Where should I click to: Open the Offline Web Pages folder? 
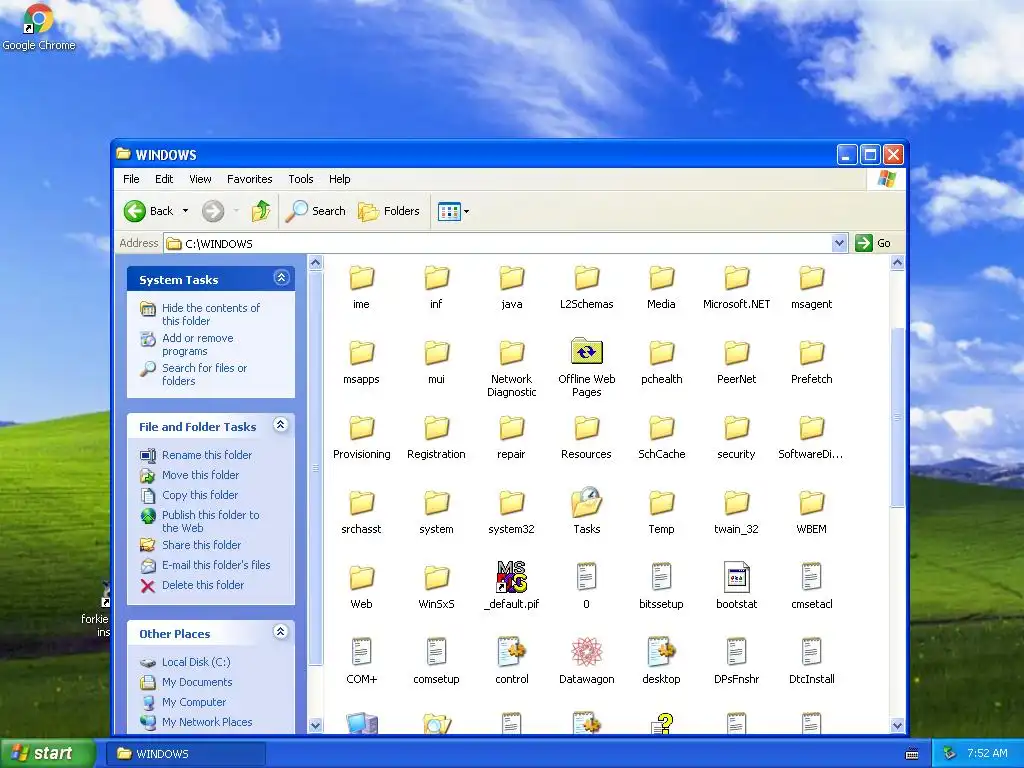tap(586, 353)
